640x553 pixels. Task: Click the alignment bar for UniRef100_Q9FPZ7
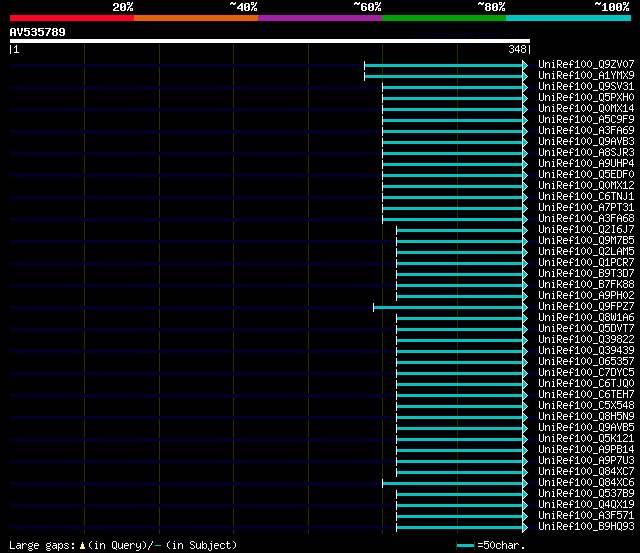(x=448, y=307)
